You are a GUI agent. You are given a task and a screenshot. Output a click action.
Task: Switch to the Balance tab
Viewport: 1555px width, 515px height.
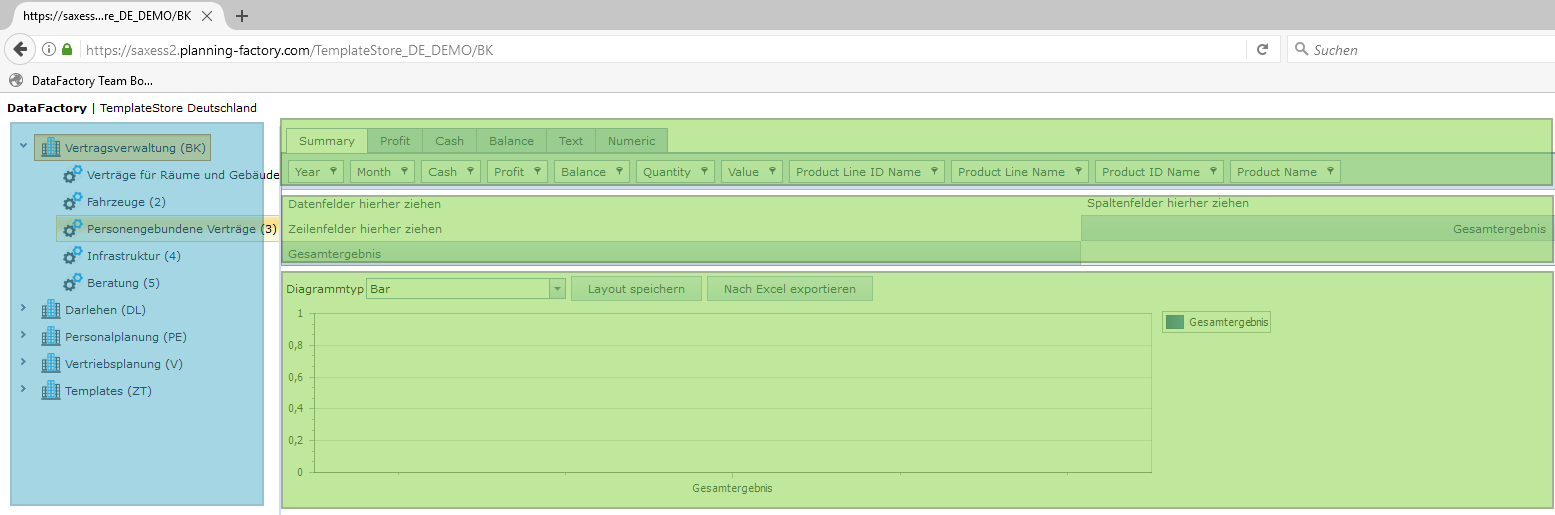[x=511, y=141]
